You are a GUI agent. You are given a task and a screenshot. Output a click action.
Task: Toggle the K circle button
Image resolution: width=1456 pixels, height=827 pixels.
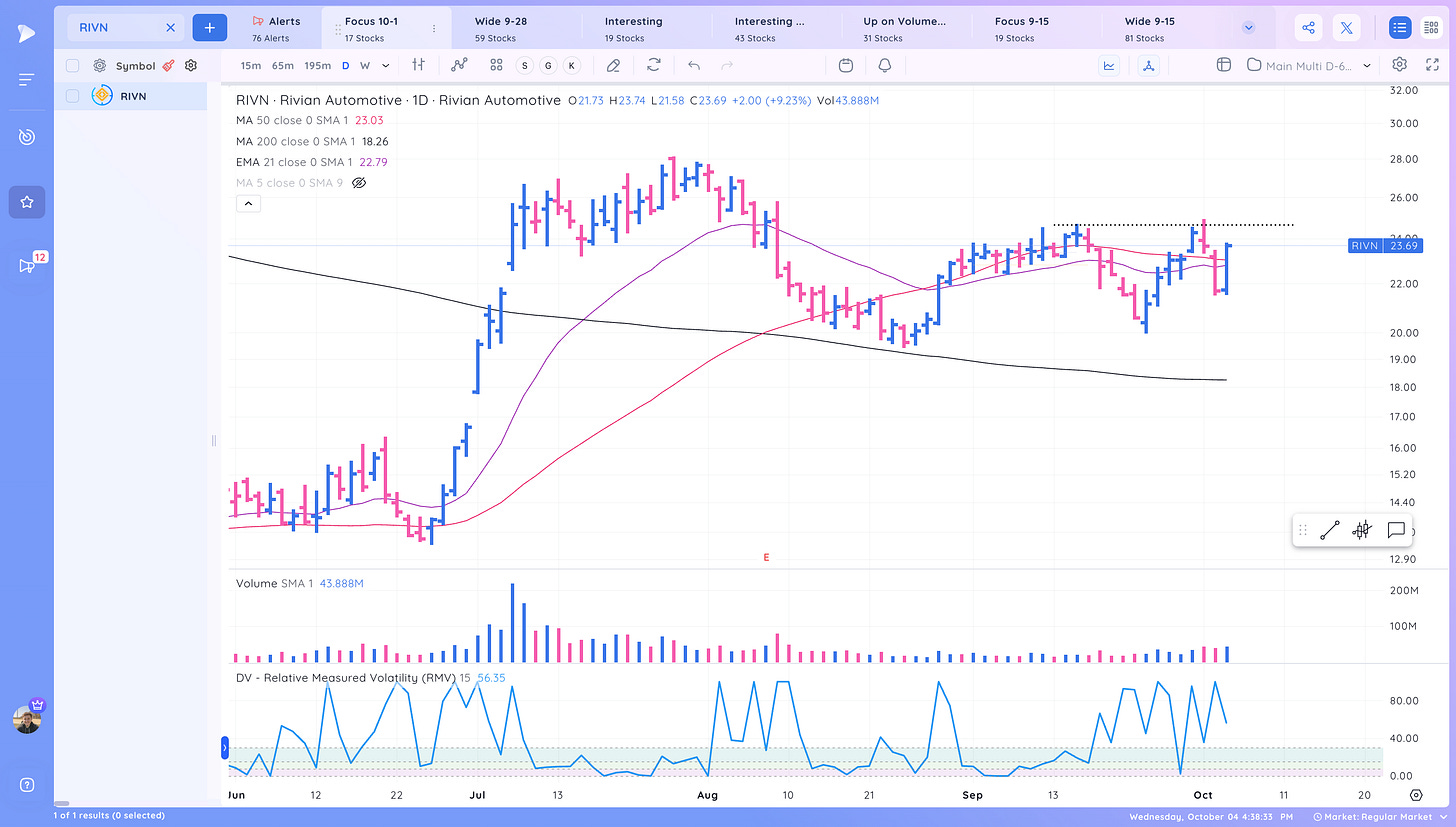(x=571, y=65)
